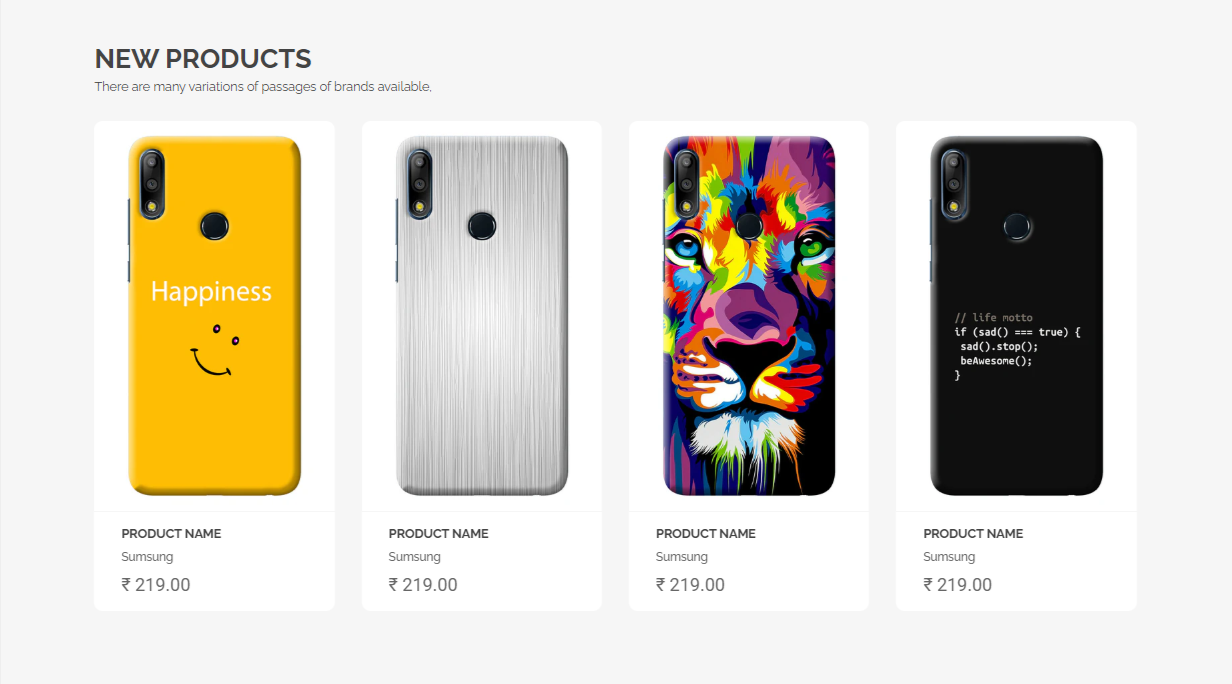Image resolution: width=1232 pixels, height=684 pixels.
Task: Click Product Name under the black case
Action: click(973, 534)
